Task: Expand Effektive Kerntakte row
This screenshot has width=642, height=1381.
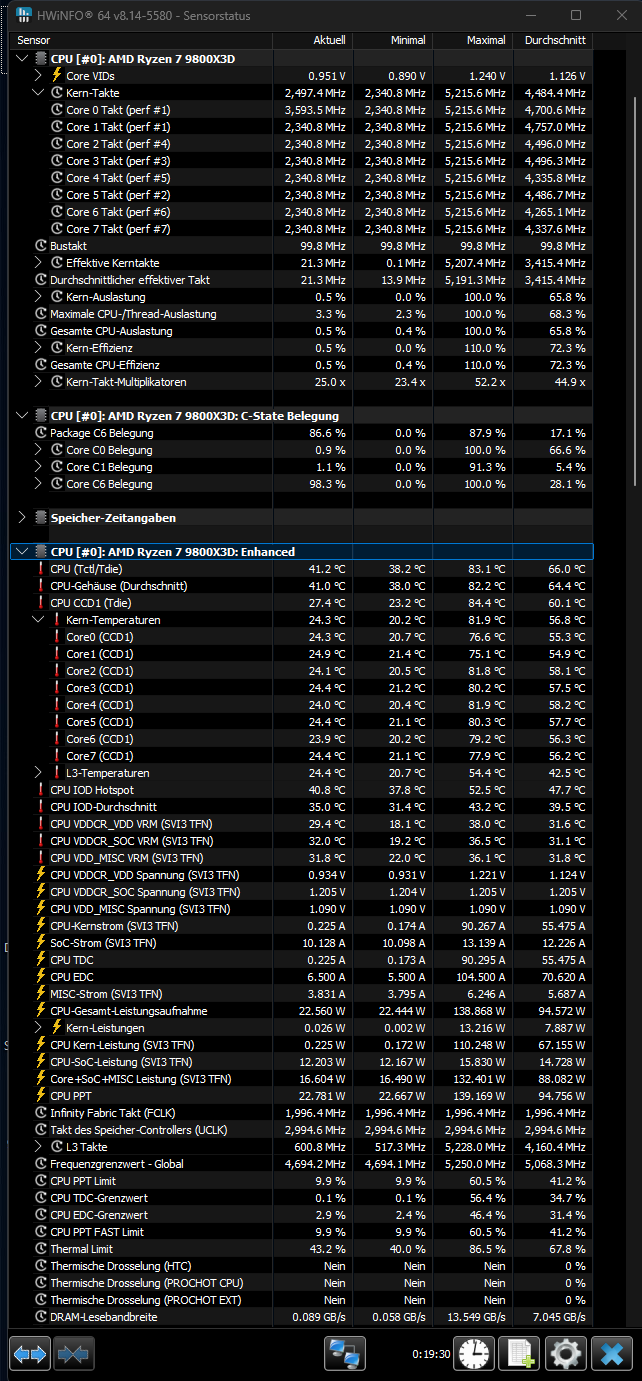Action: 39,263
